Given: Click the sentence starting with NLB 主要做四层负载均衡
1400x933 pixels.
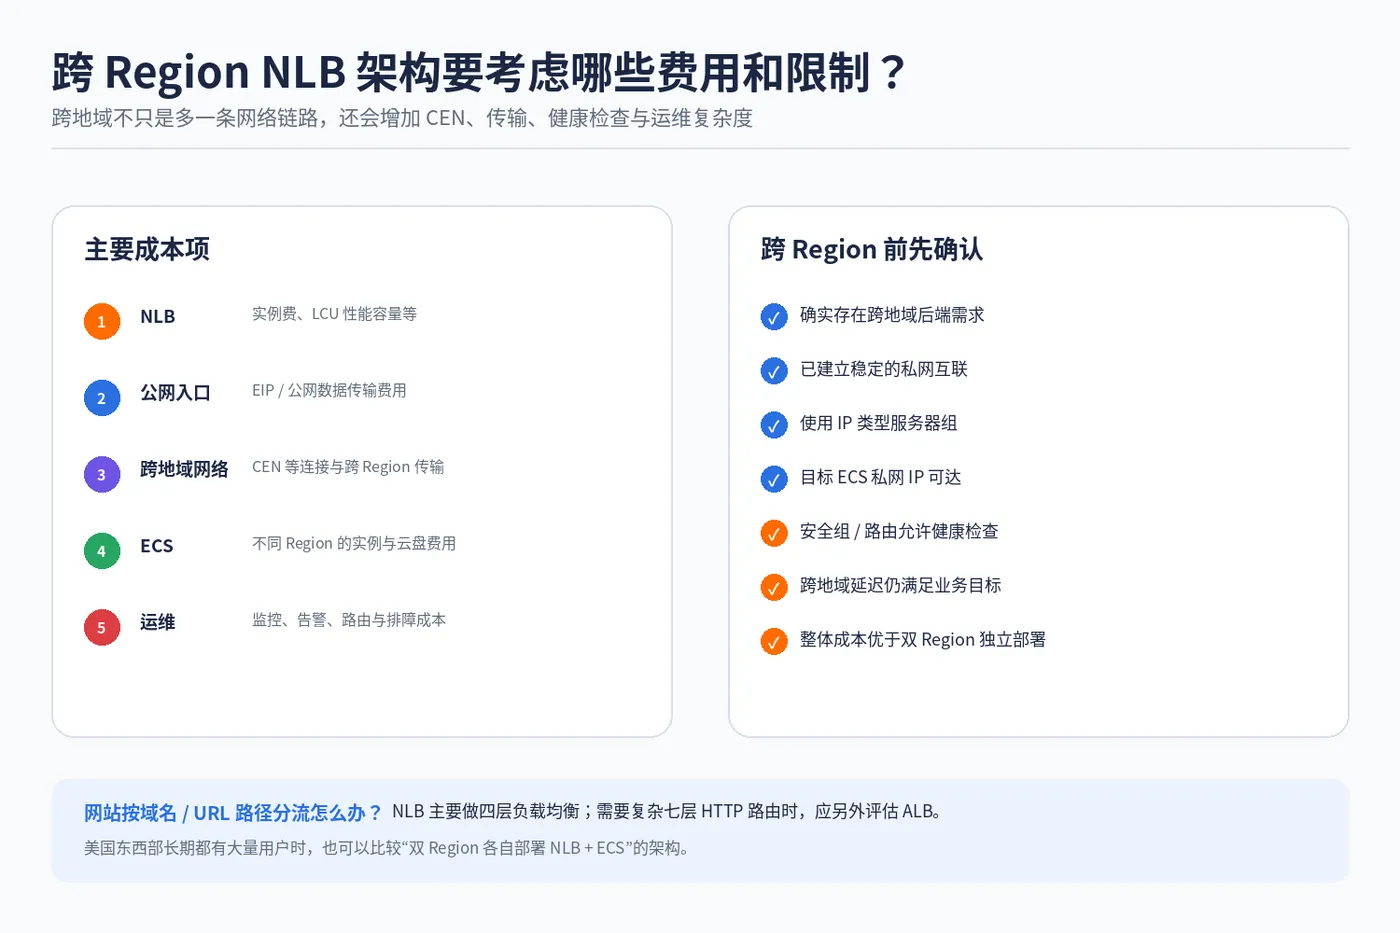Looking at the screenshot, I should point(668,812).
